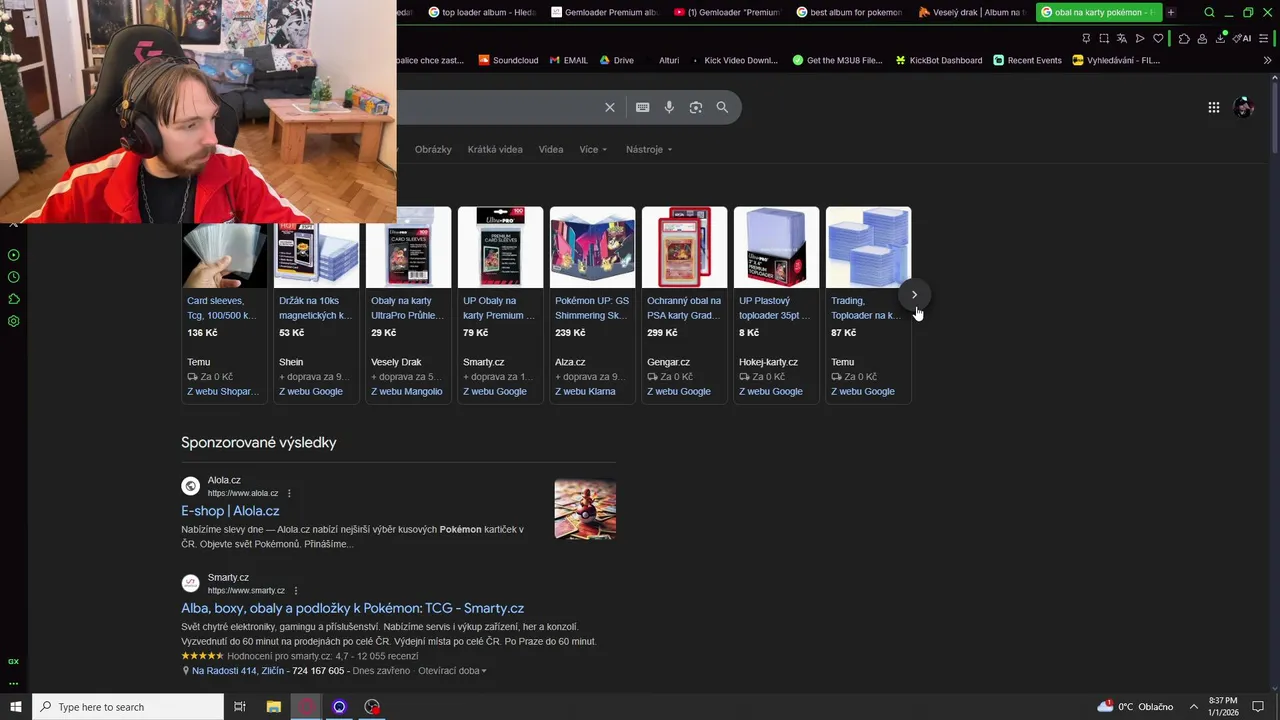
Task: Open Task View on taskbar
Action: tap(240, 707)
